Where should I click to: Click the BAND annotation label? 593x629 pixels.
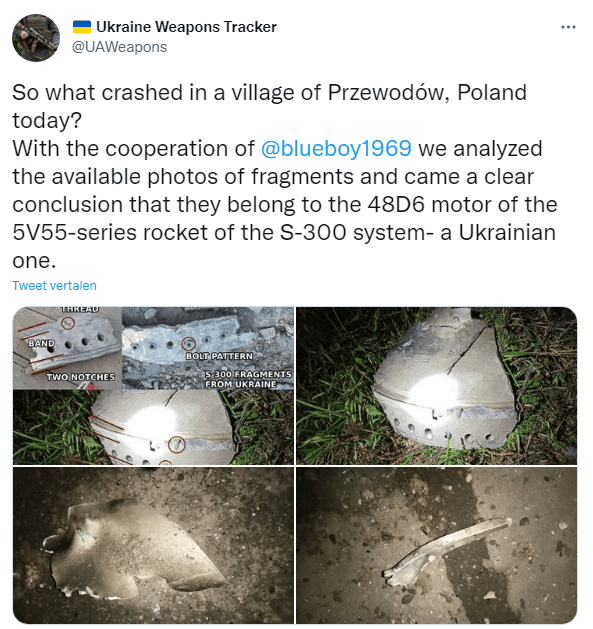point(41,343)
